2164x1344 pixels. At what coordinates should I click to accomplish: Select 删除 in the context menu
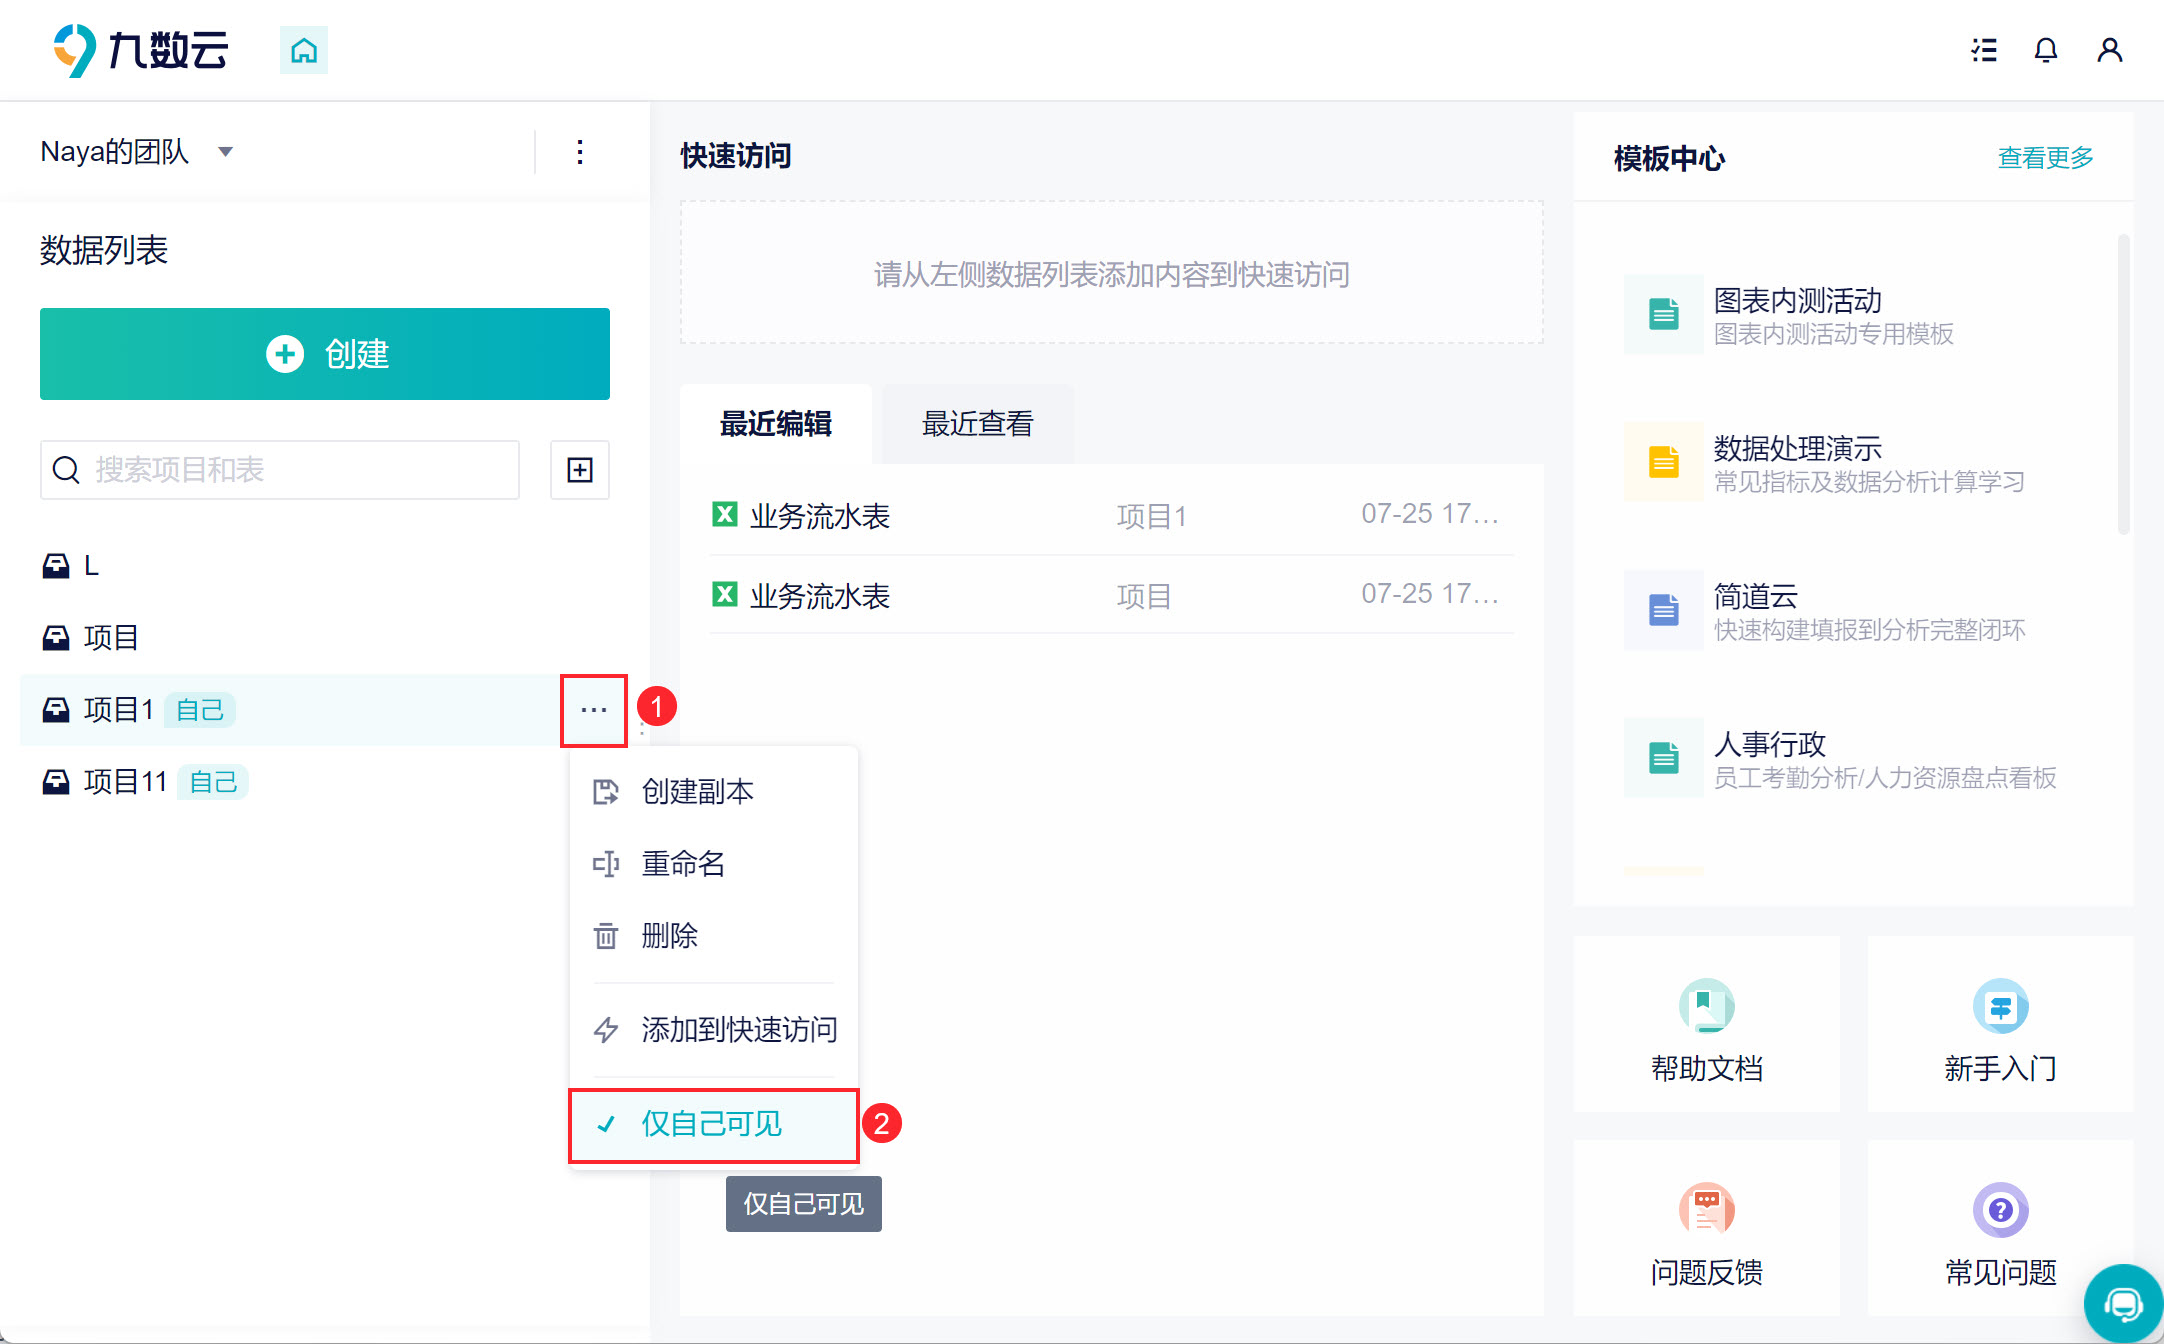click(669, 936)
